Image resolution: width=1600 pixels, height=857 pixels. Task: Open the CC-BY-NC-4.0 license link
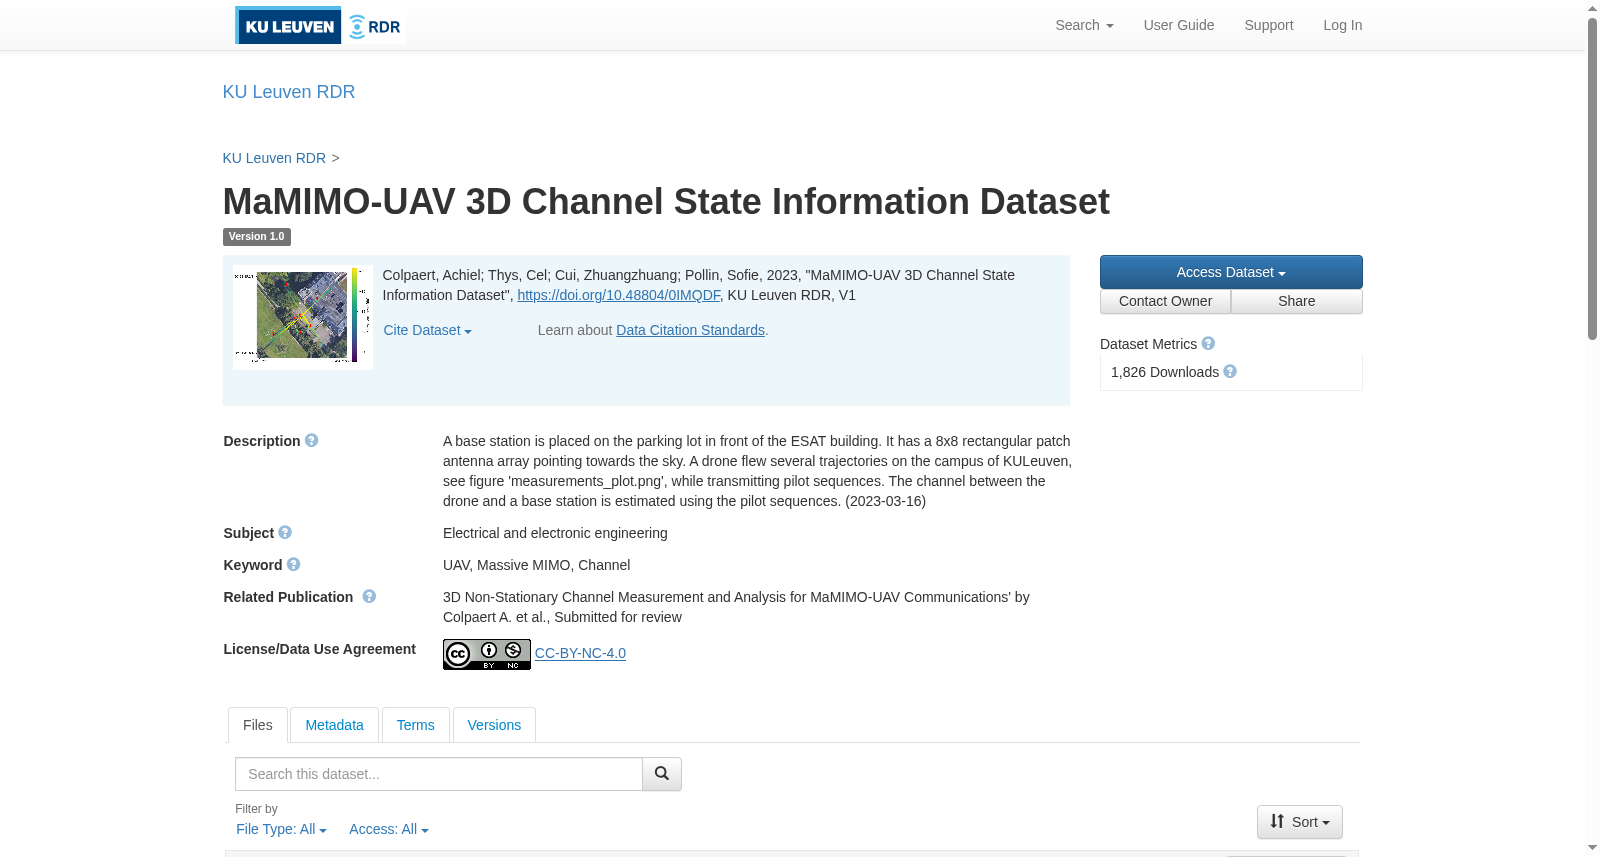click(580, 653)
